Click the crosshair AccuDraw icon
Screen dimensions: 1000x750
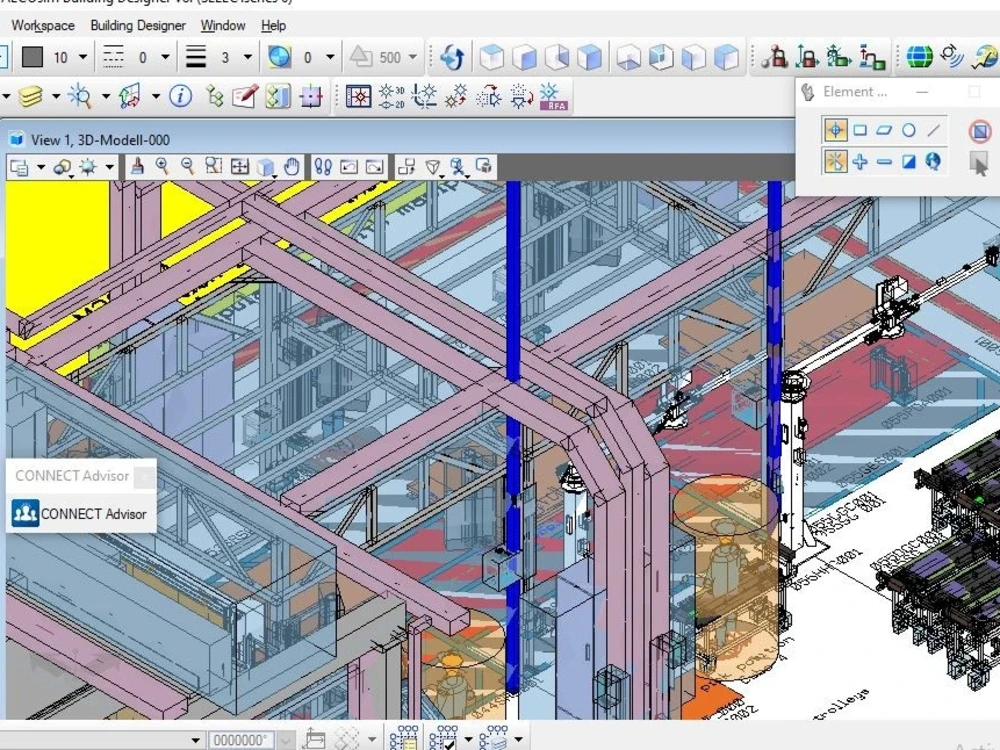(311, 96)
